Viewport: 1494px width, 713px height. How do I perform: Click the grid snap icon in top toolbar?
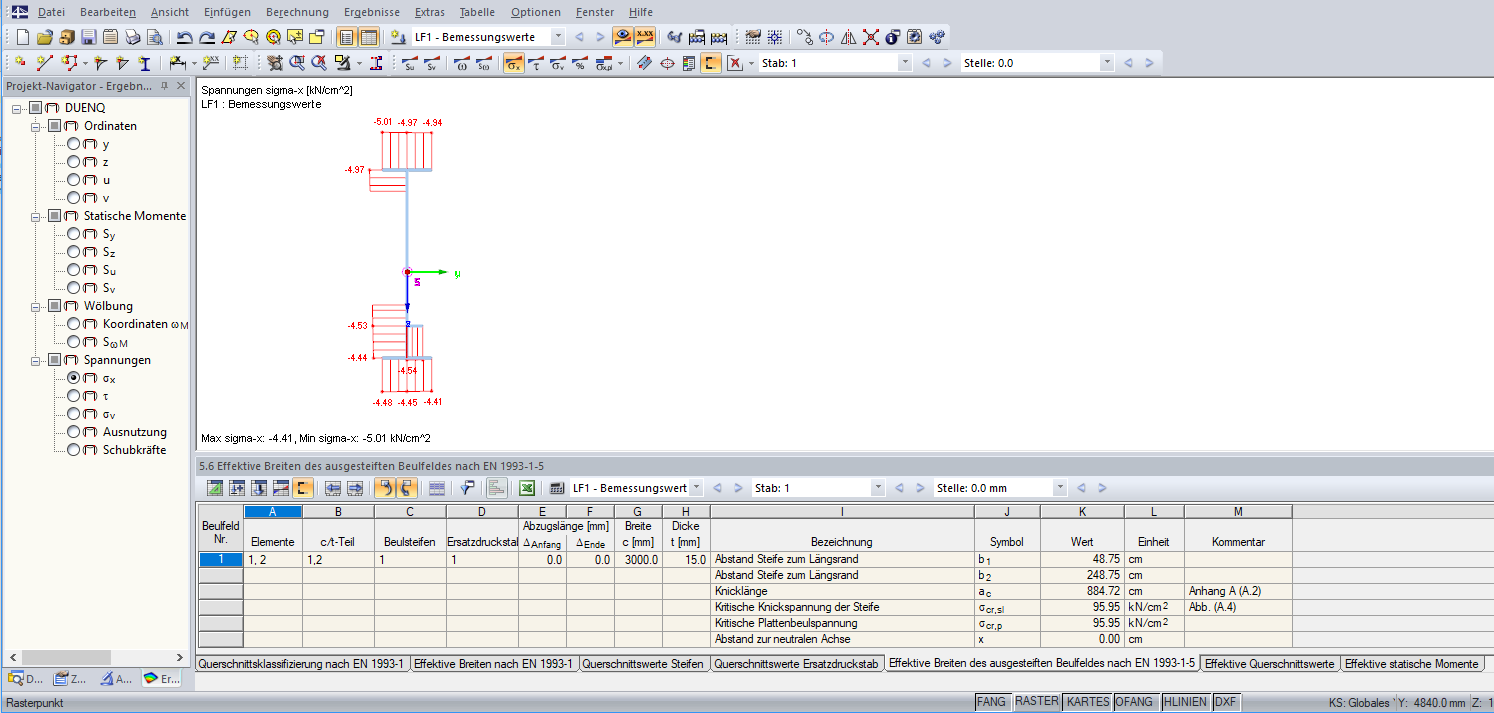774,37
